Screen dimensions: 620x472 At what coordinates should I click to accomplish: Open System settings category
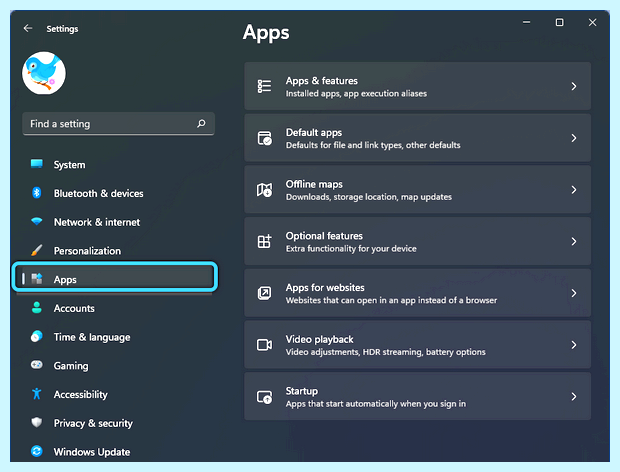point(70,165)
